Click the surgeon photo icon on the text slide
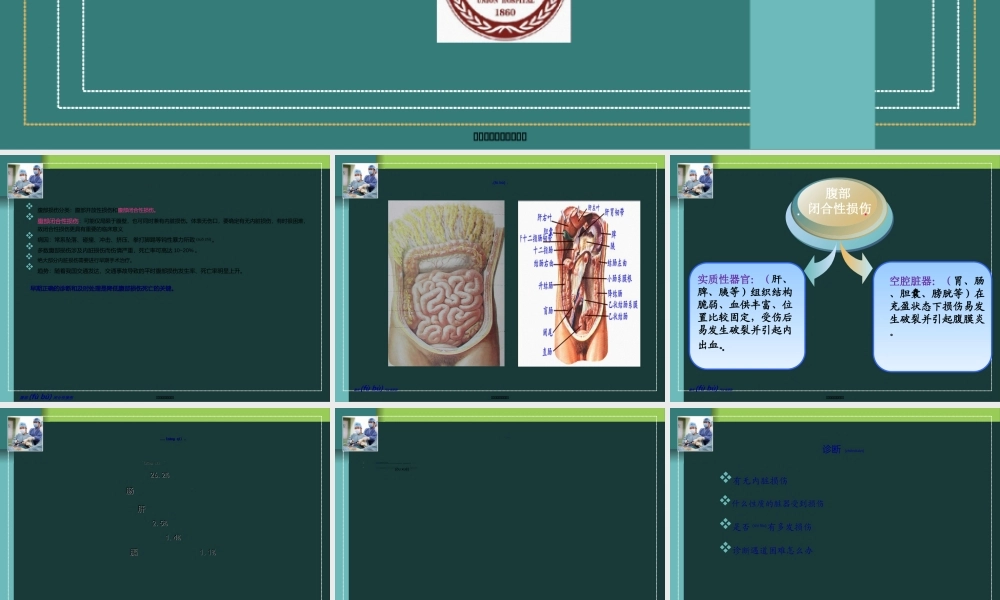This screenshot has width=1000, height=600. [x=25, y=181]
